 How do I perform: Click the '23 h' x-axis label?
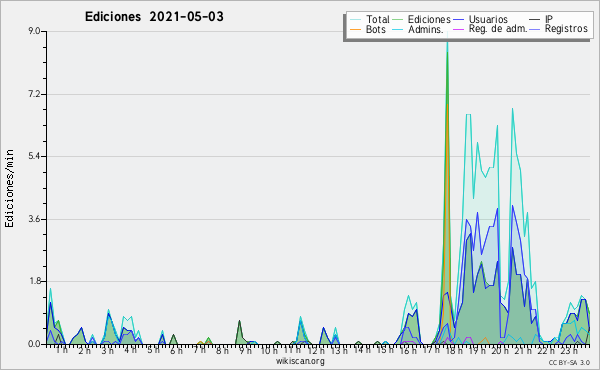(569, 350)
